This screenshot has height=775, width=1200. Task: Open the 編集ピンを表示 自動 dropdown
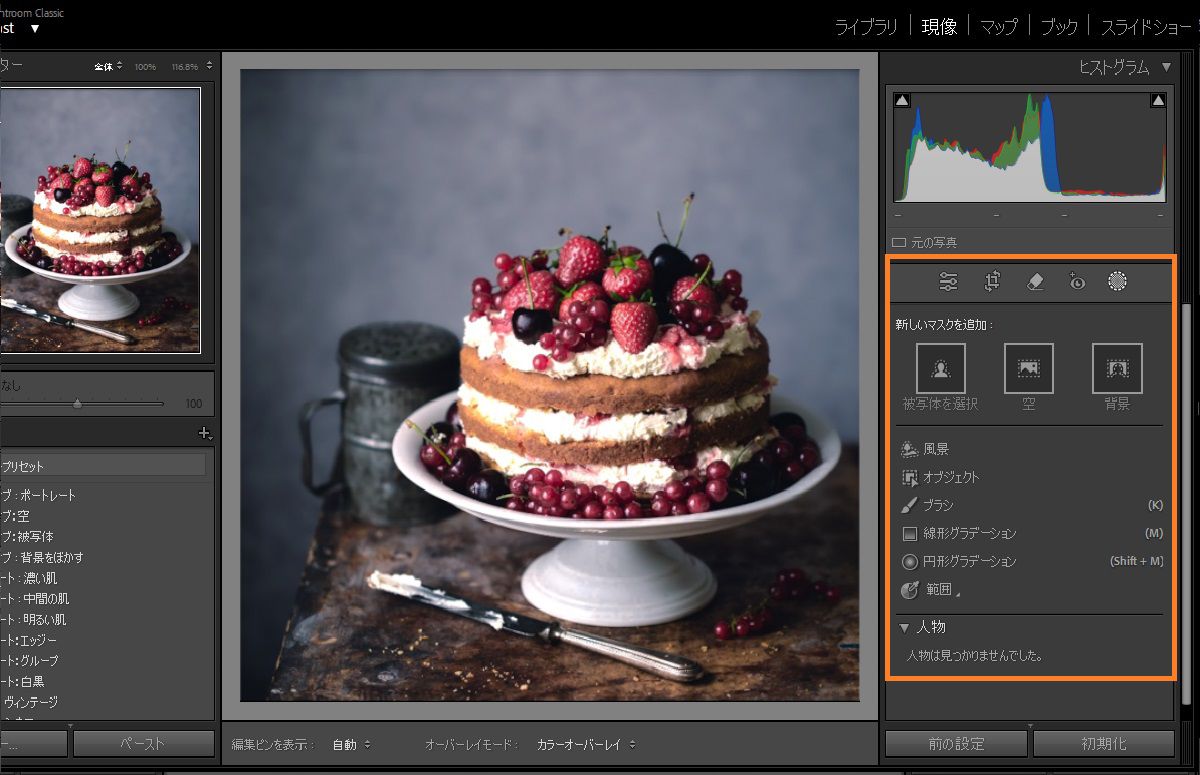(351, 745)
